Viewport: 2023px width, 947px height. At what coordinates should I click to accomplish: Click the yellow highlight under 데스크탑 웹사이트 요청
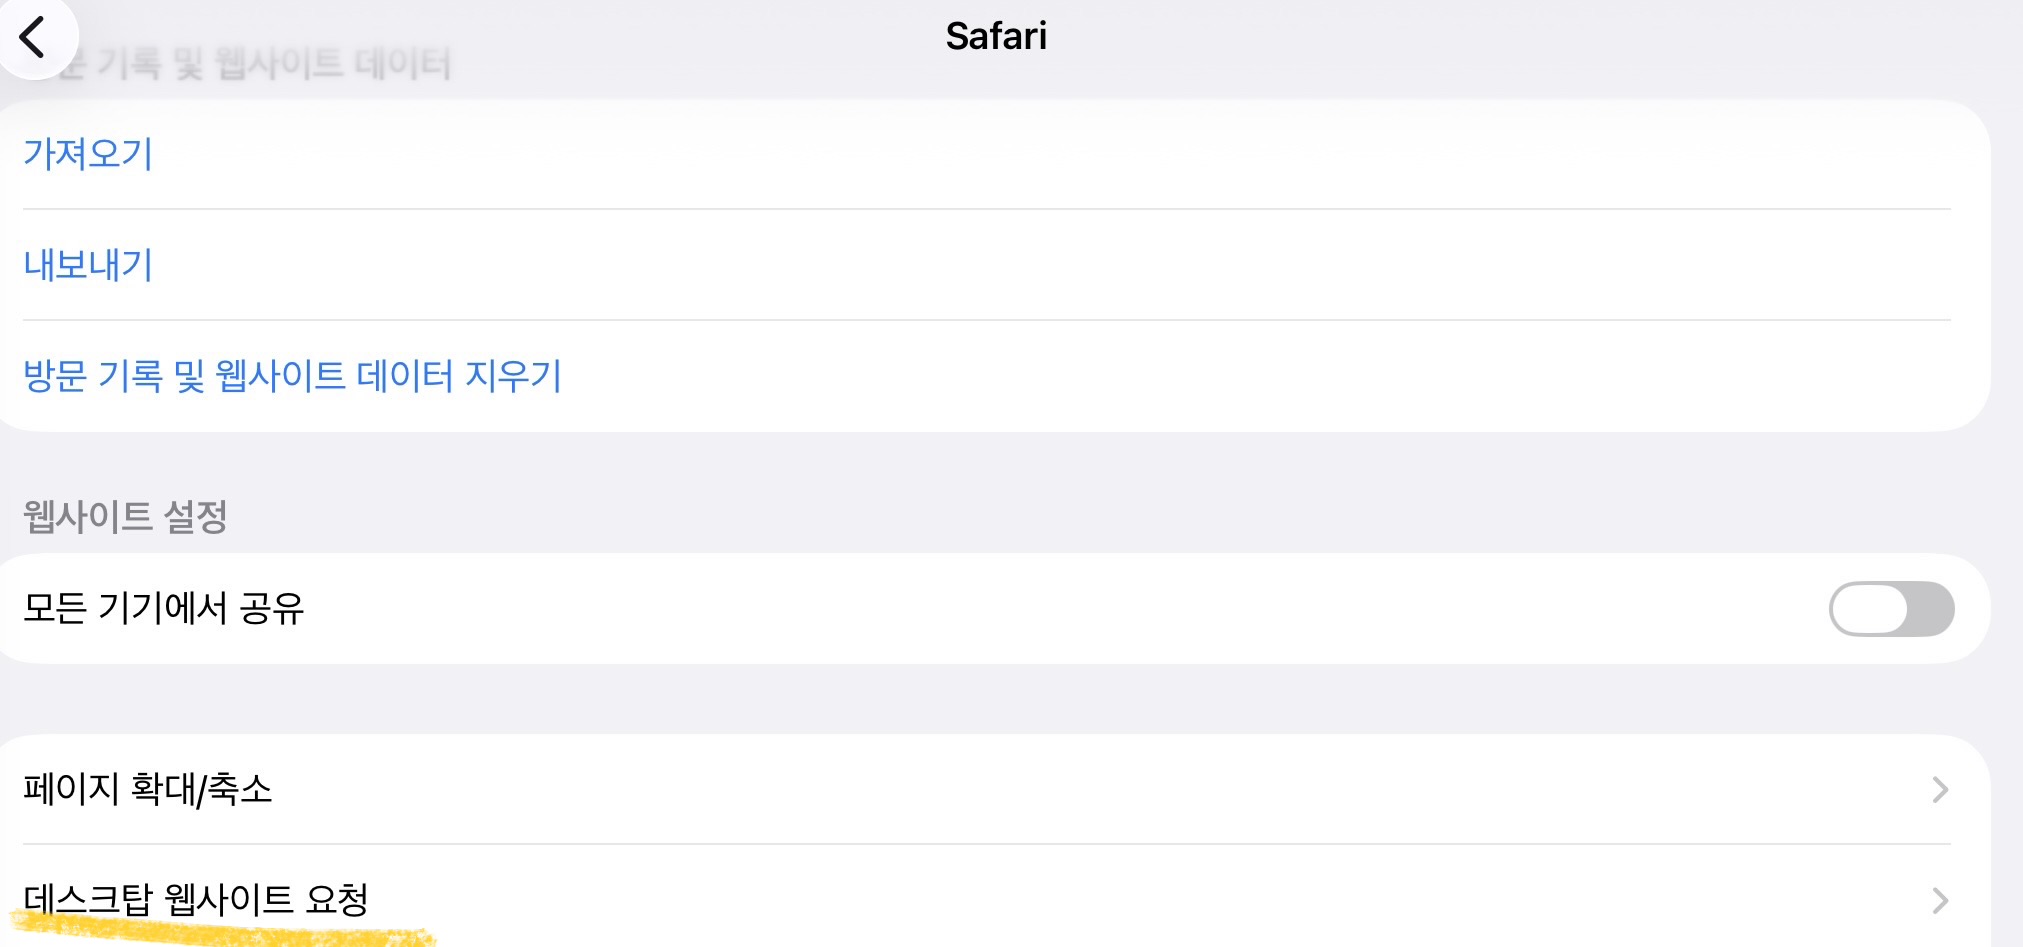point(220,931)
